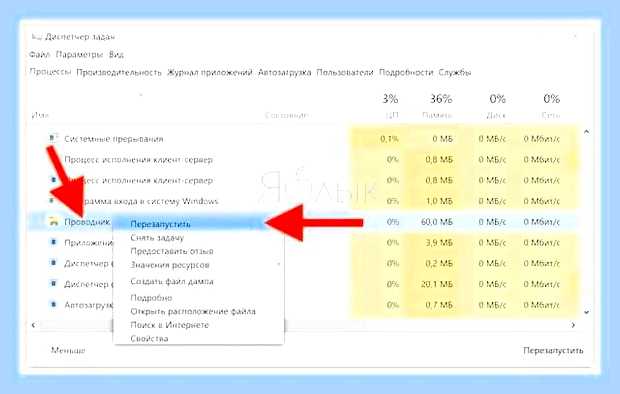The image size is (620, 394).
Task: Click the left arrow of the horizontal scrollbar
Action: [x=34, y=325]
